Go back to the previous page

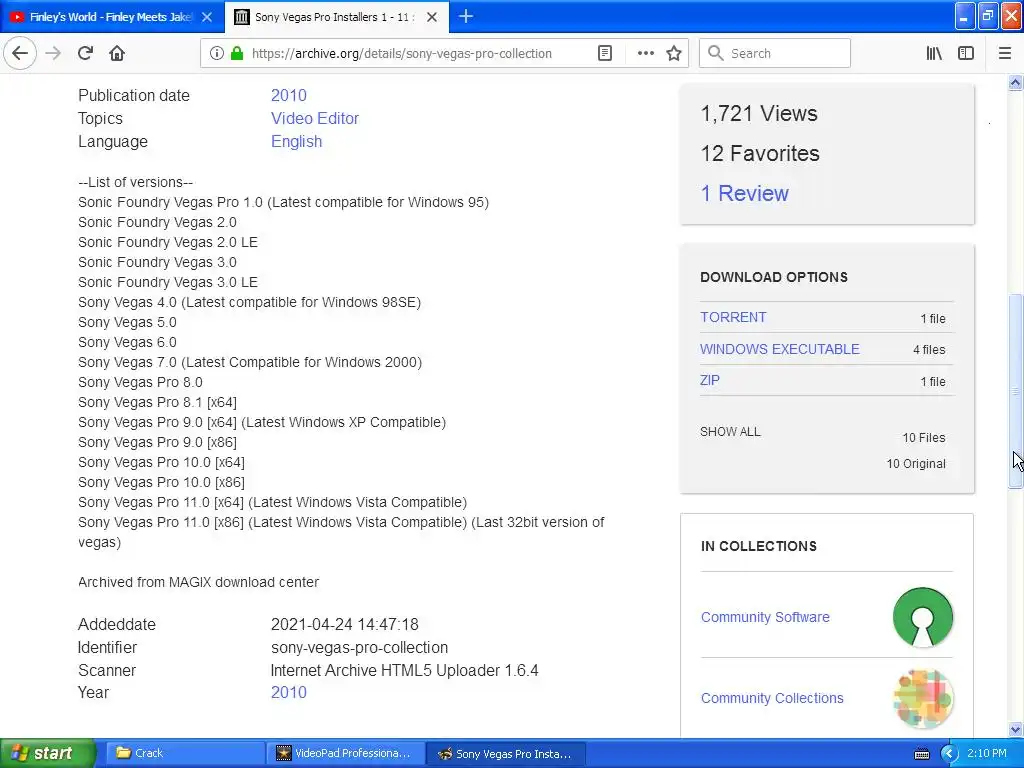[20, 53]
